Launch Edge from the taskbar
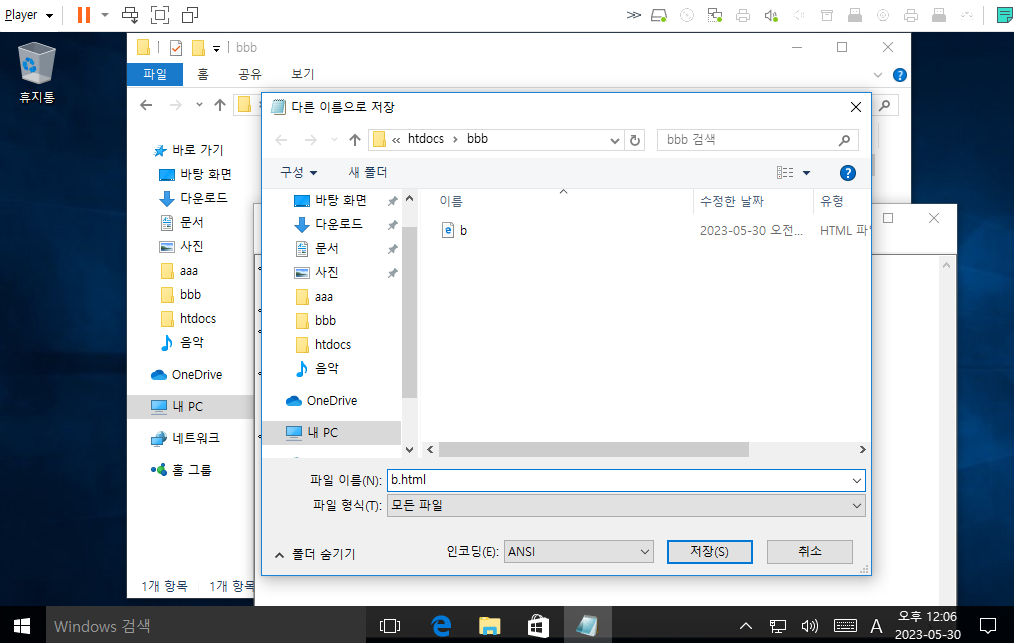The height and width of the screenshot is (643, 1014). tap(440, 626)
